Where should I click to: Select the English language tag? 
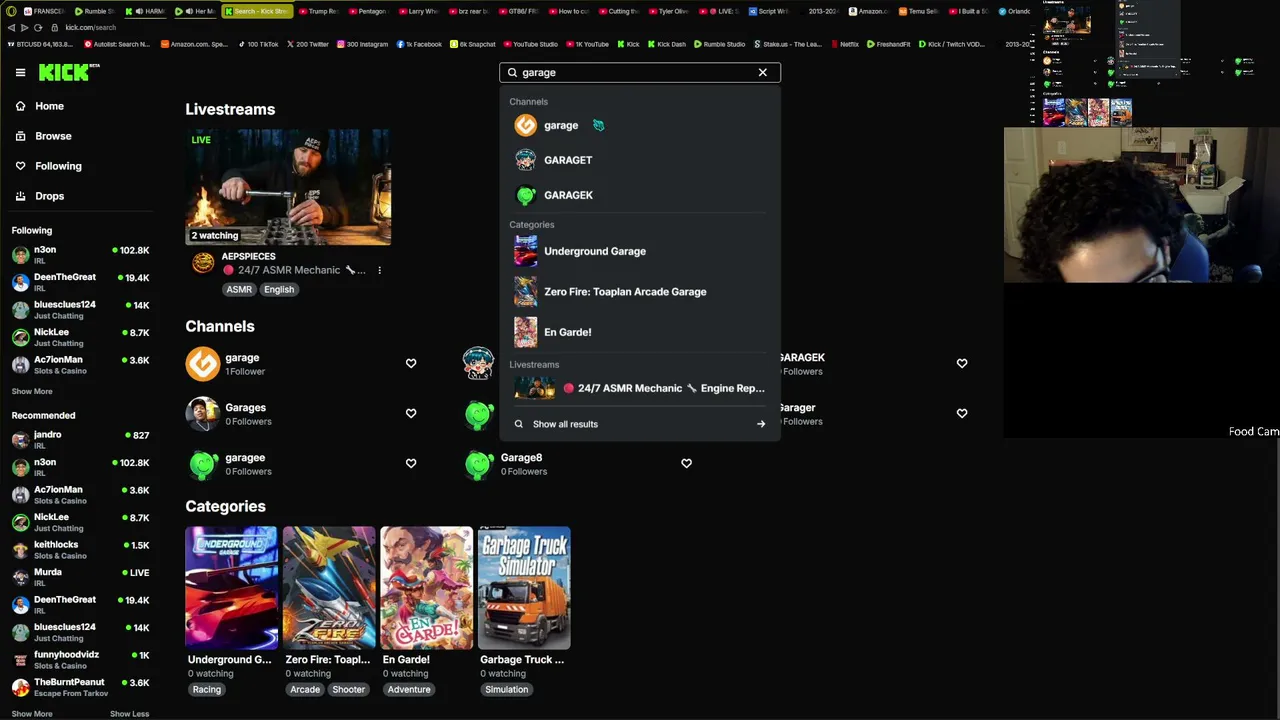tap(279, 290)
